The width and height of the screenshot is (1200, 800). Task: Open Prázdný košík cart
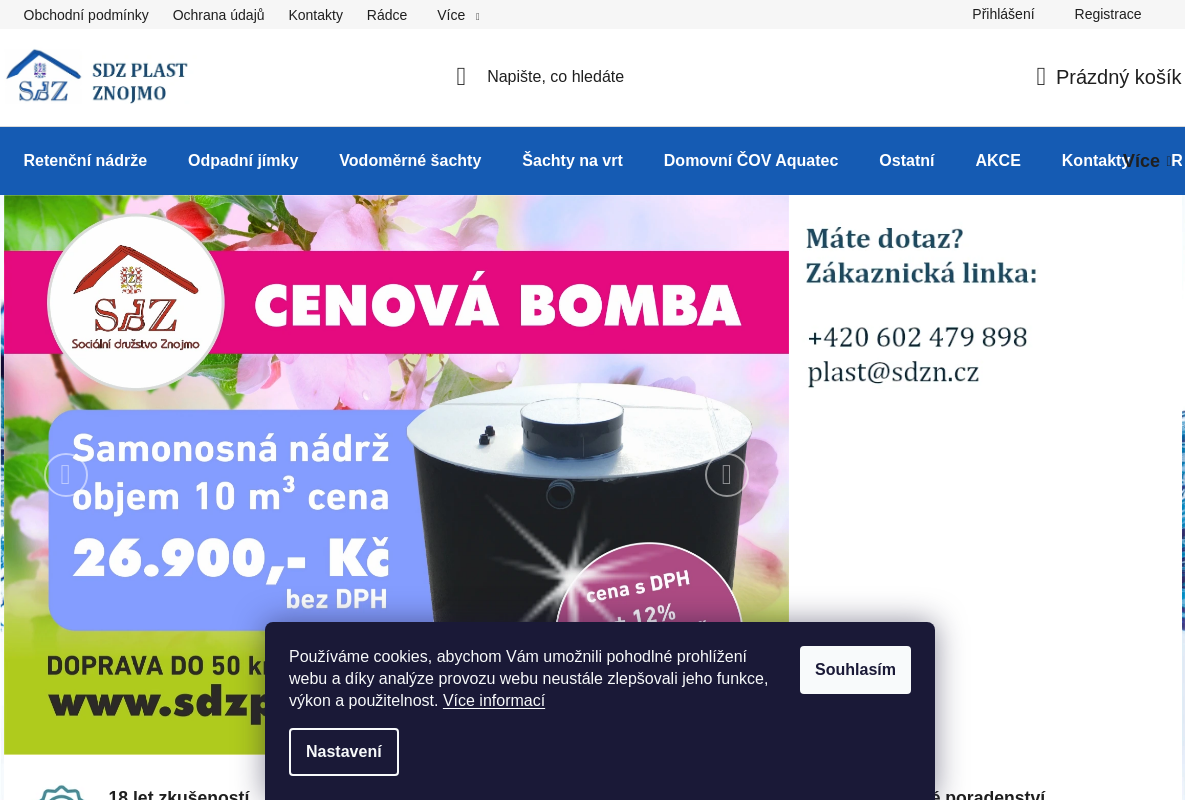point(1109,77)
